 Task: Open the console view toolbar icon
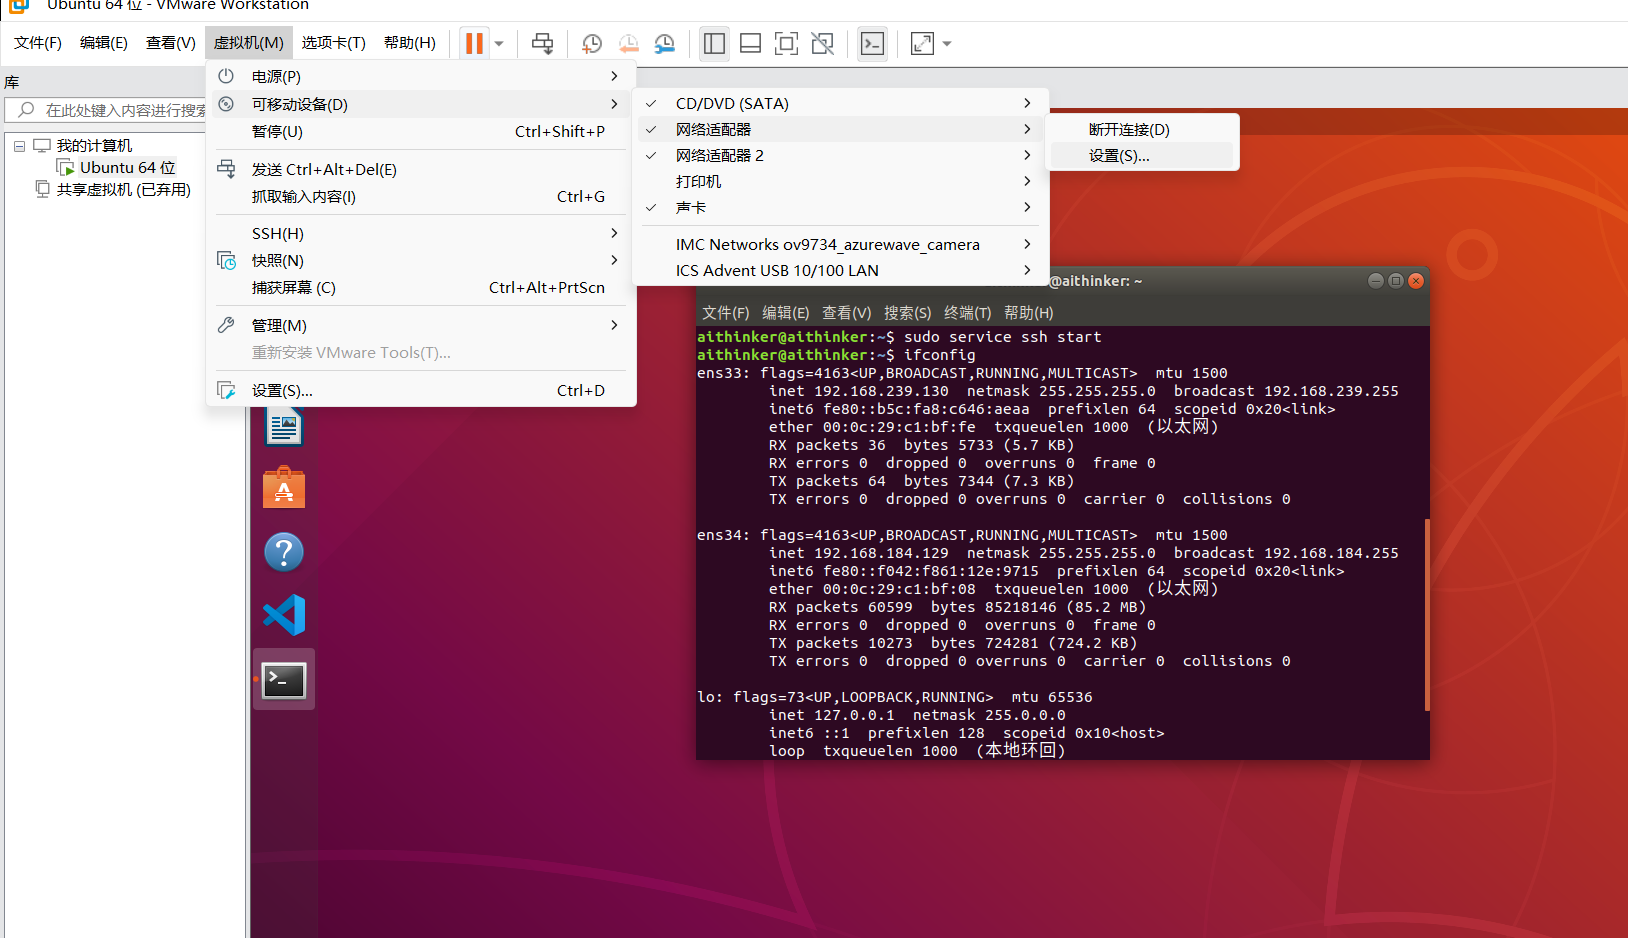pyautogui.click(x=872, y=43)
